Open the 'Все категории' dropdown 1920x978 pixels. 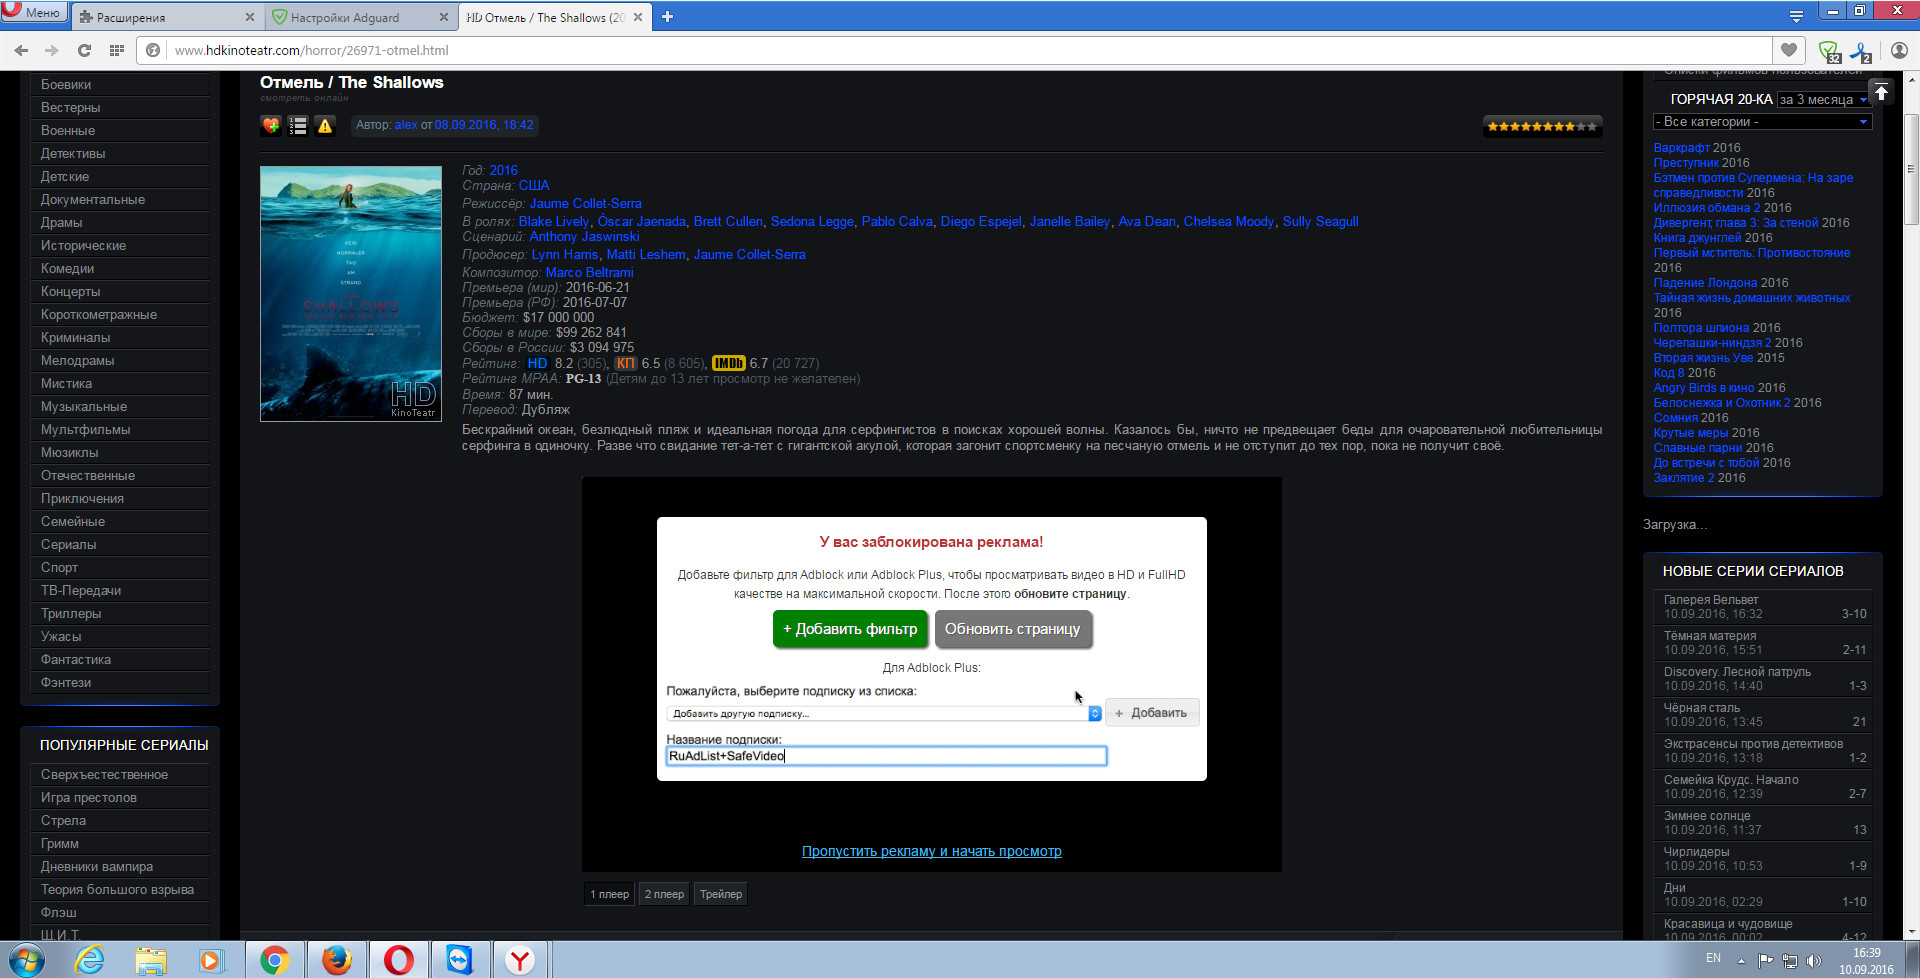pyautogui.click(x=1761, y=122)
